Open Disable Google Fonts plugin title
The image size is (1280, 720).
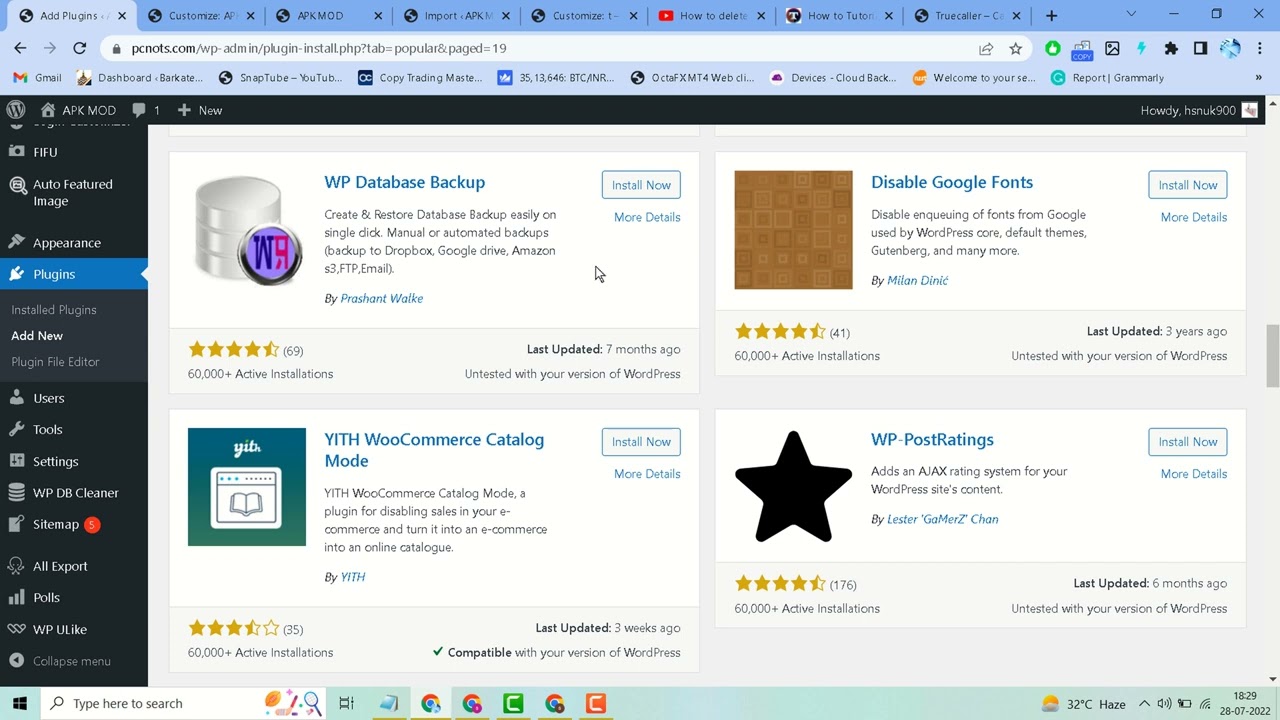pyautogui.click(x=952, y=182)
